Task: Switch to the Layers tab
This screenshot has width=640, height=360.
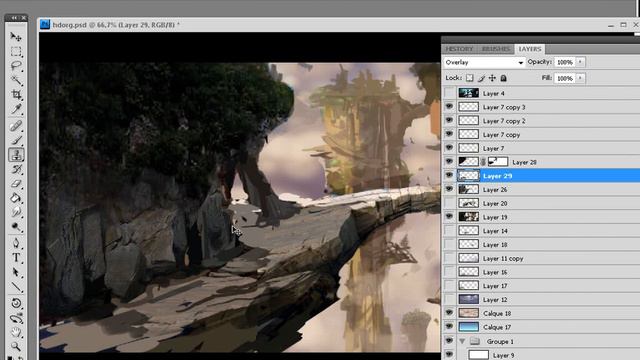Action: pyautogui.click(x=530, y=49)
